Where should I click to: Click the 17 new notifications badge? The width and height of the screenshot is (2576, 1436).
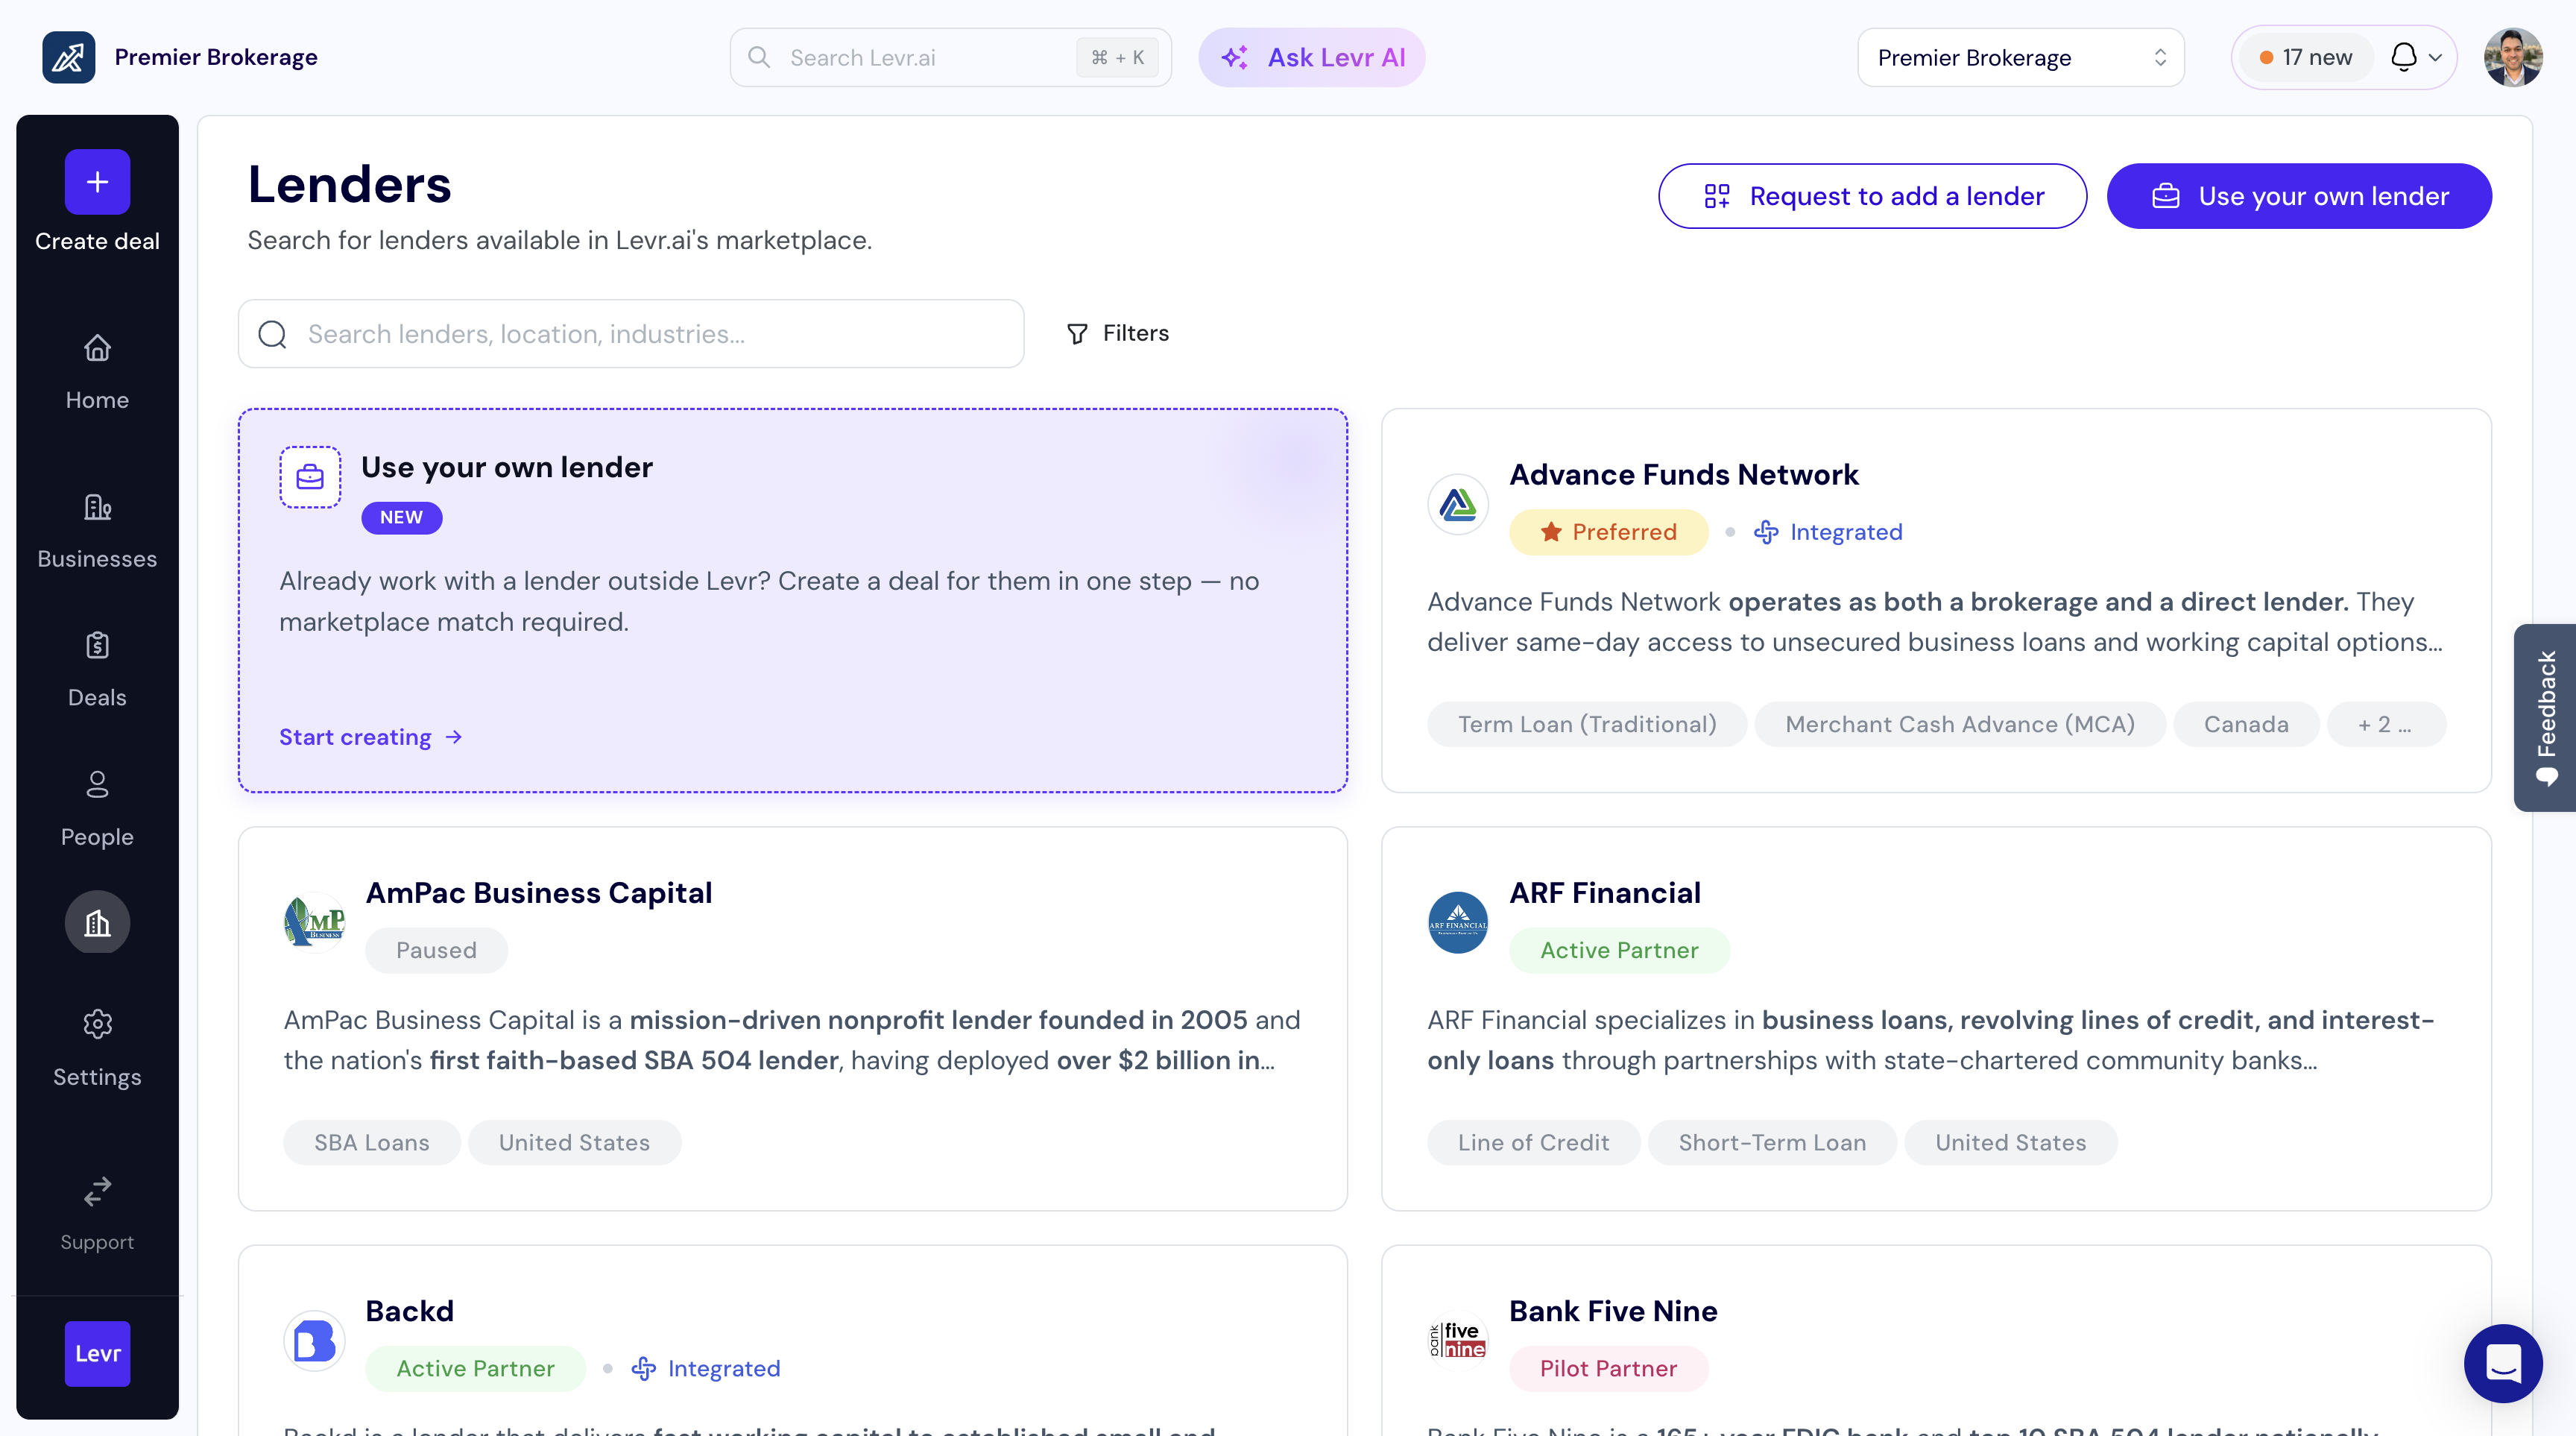2306,57
